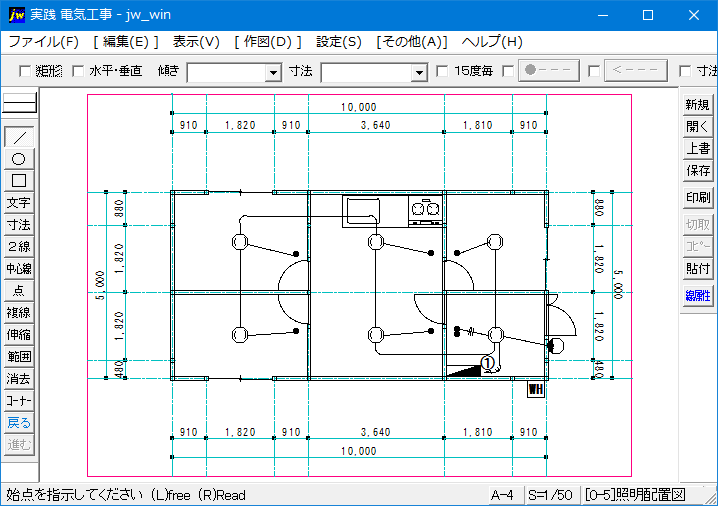Select the circle drawing tool
Screen dimensions: 718x506
click(19, 159)
